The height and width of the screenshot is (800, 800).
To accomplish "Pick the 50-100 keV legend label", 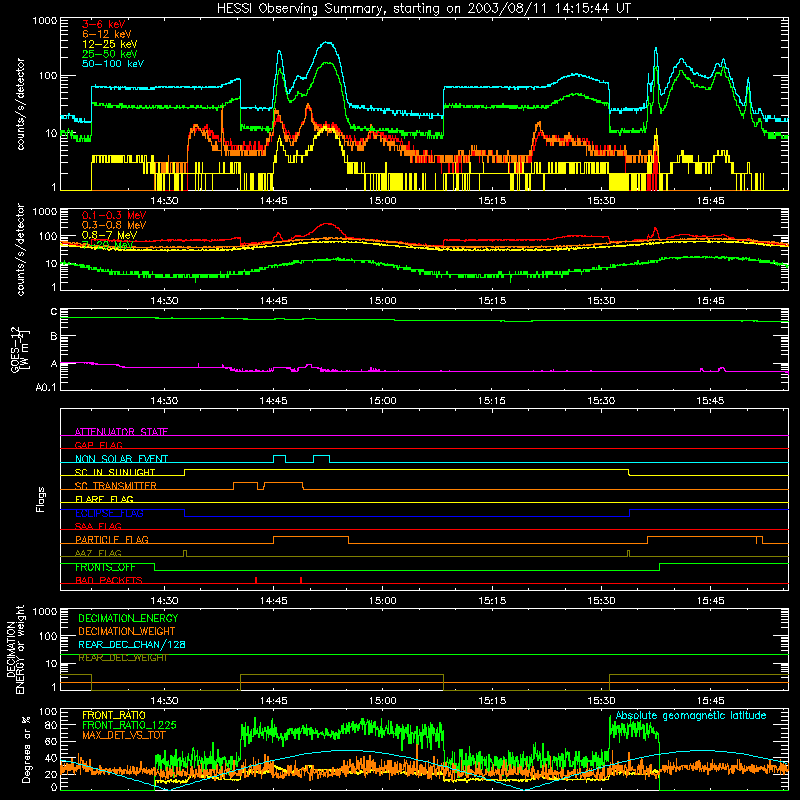I will point(113,64).
